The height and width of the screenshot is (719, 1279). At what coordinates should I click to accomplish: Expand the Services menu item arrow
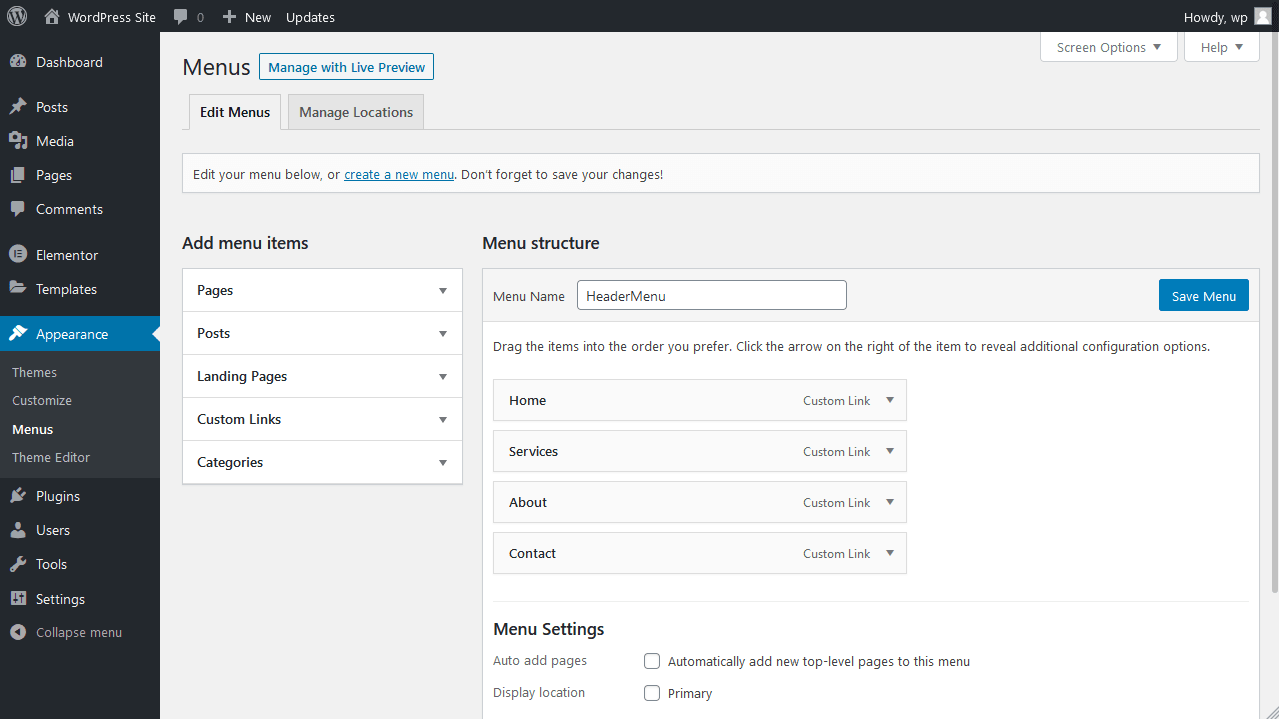[x=890, y=451]
